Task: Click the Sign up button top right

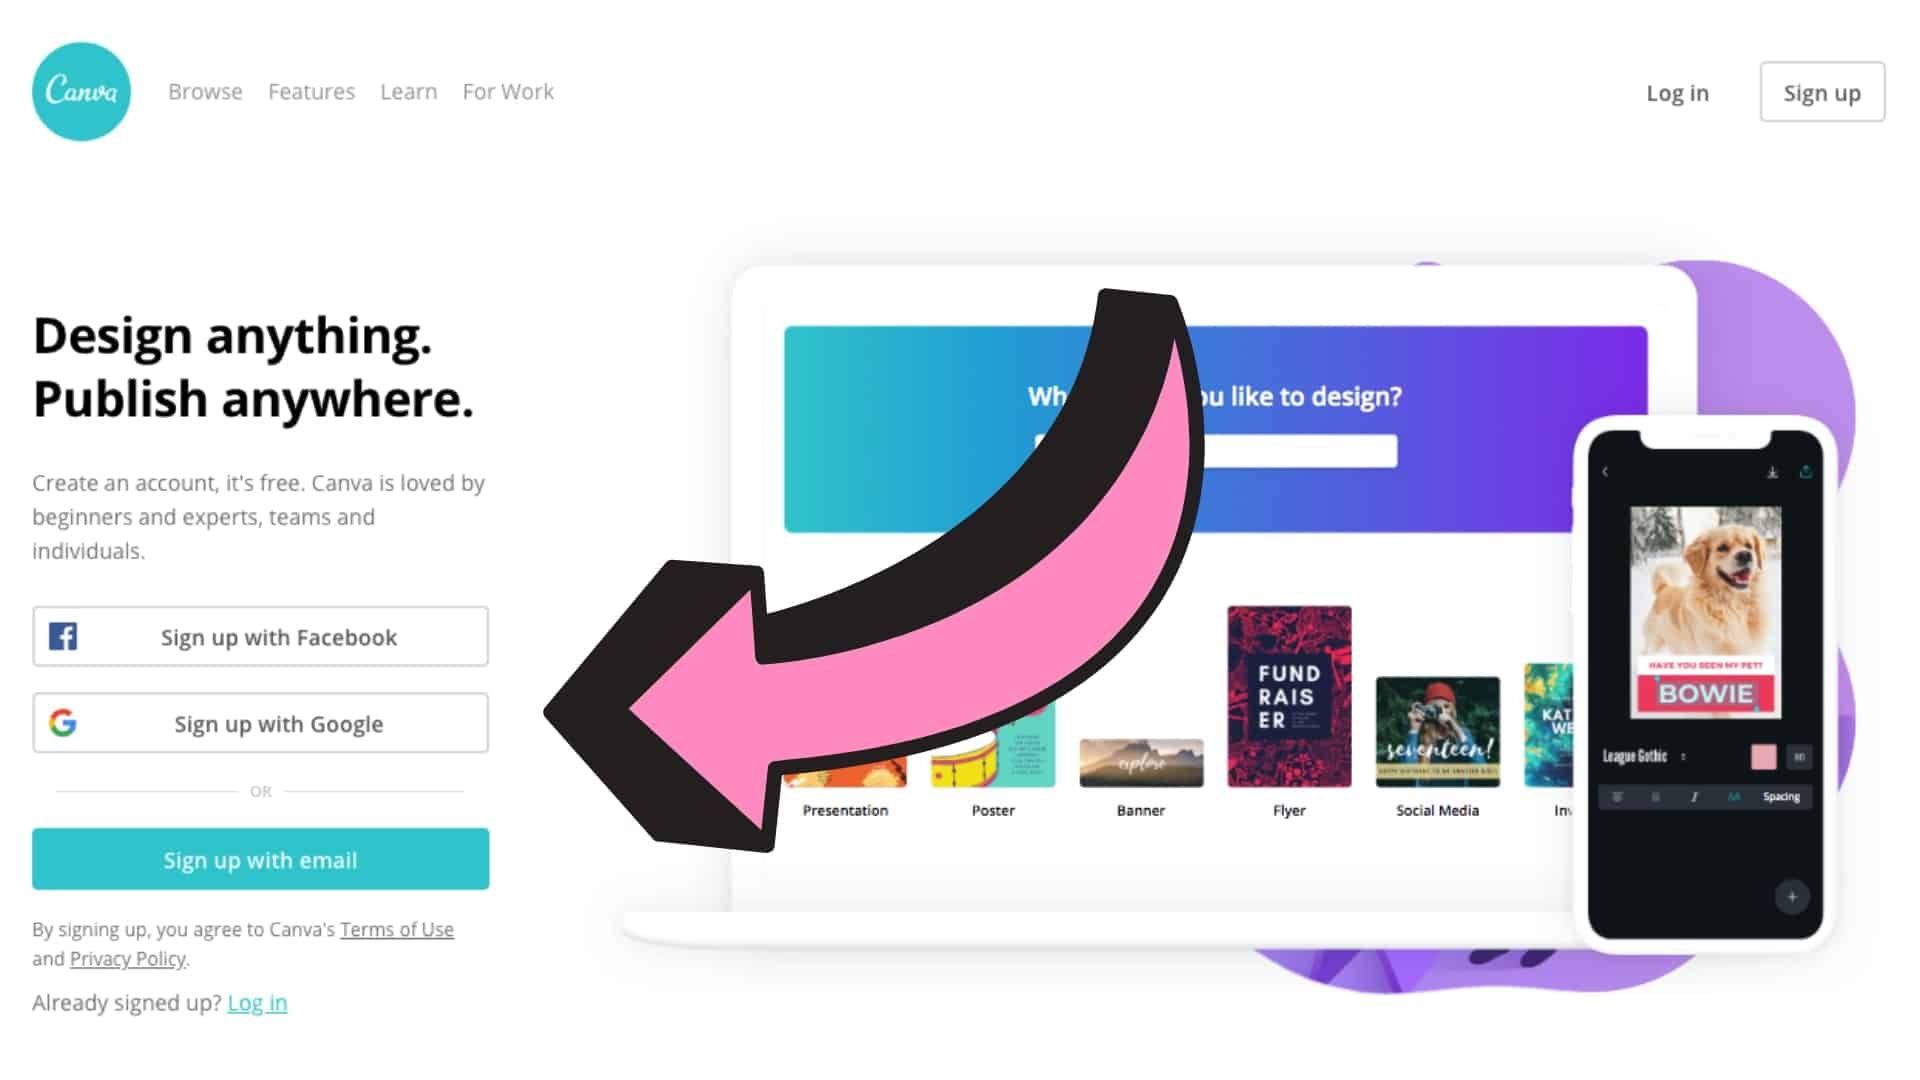Action: 1822,92
